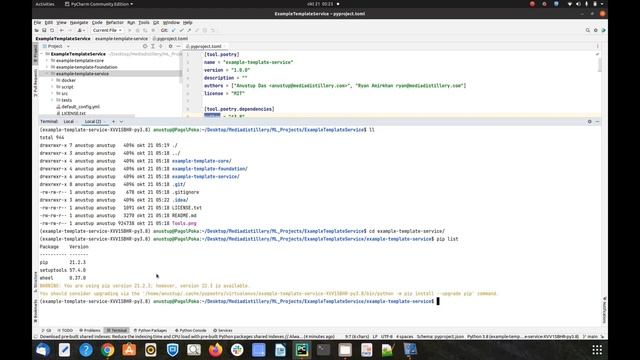
Task: Click the example-template-service breadcrumb
Action: (122, 38)
